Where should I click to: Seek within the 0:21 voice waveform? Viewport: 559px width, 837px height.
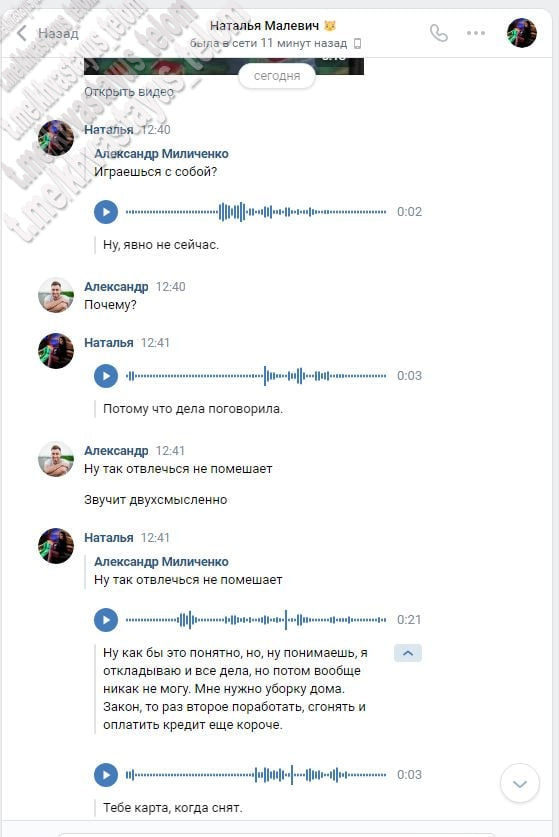[256, 620]
